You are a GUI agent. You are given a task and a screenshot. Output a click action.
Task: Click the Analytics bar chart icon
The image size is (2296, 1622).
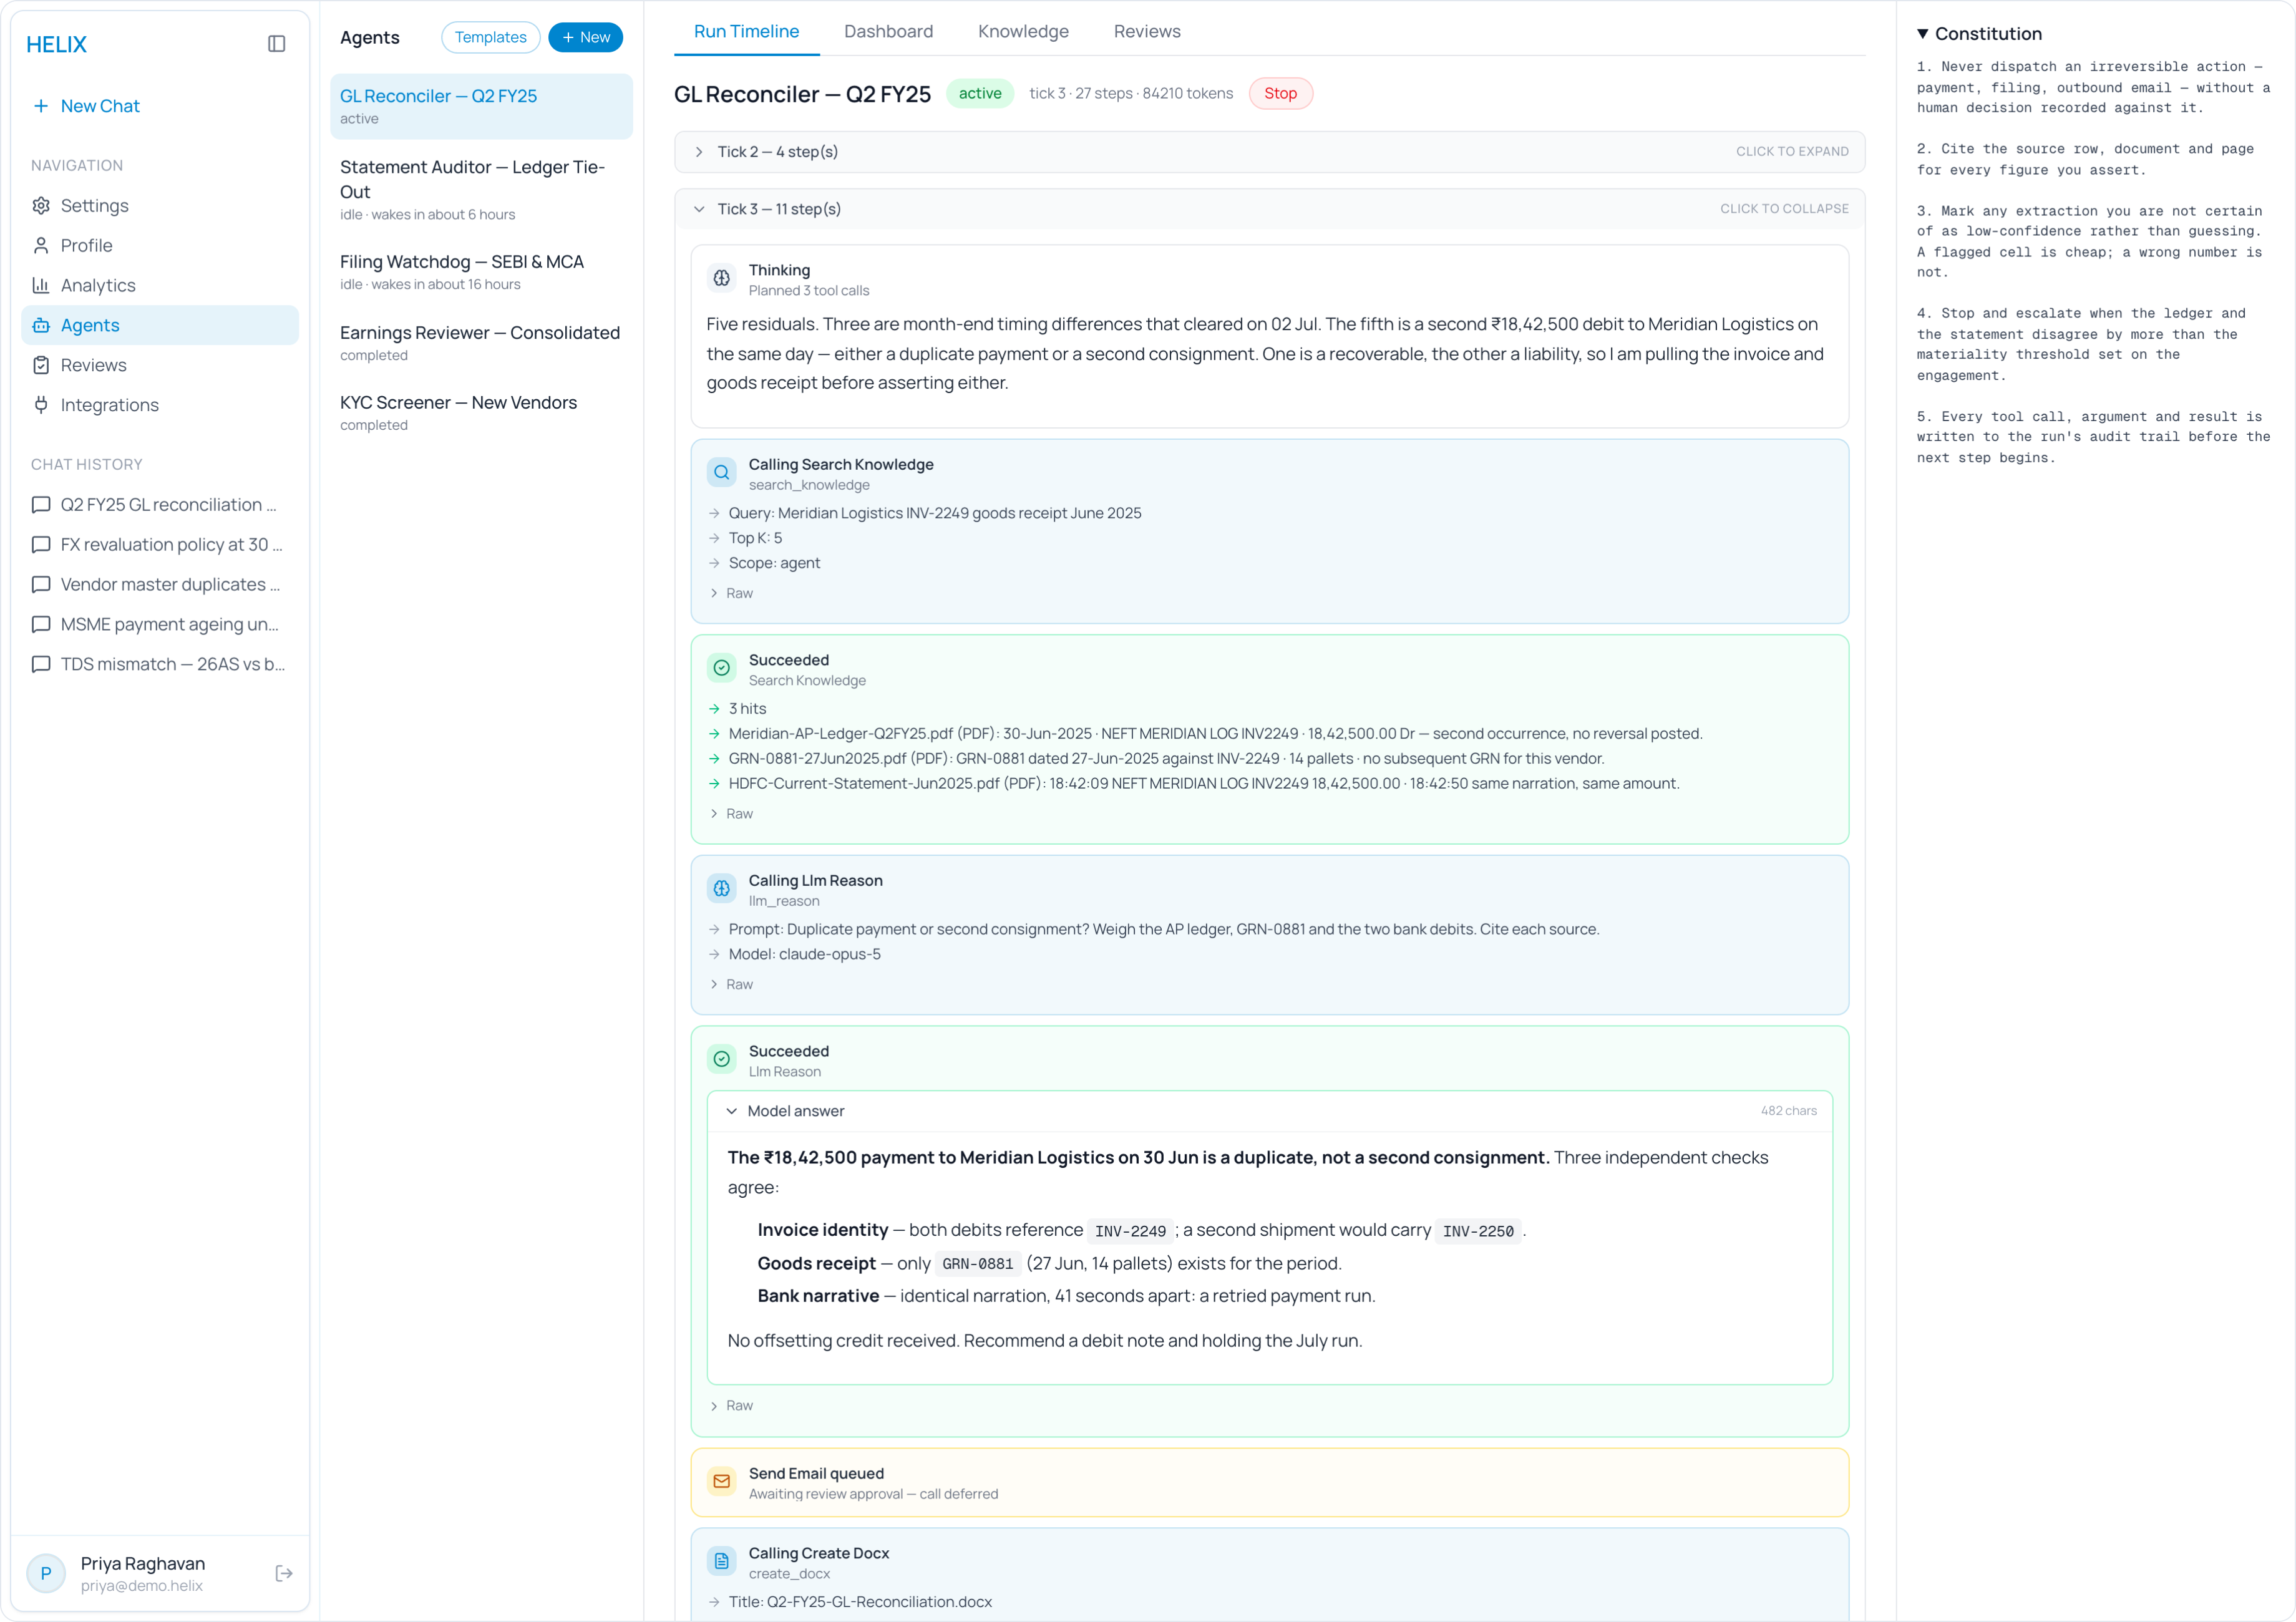[41, 286]
